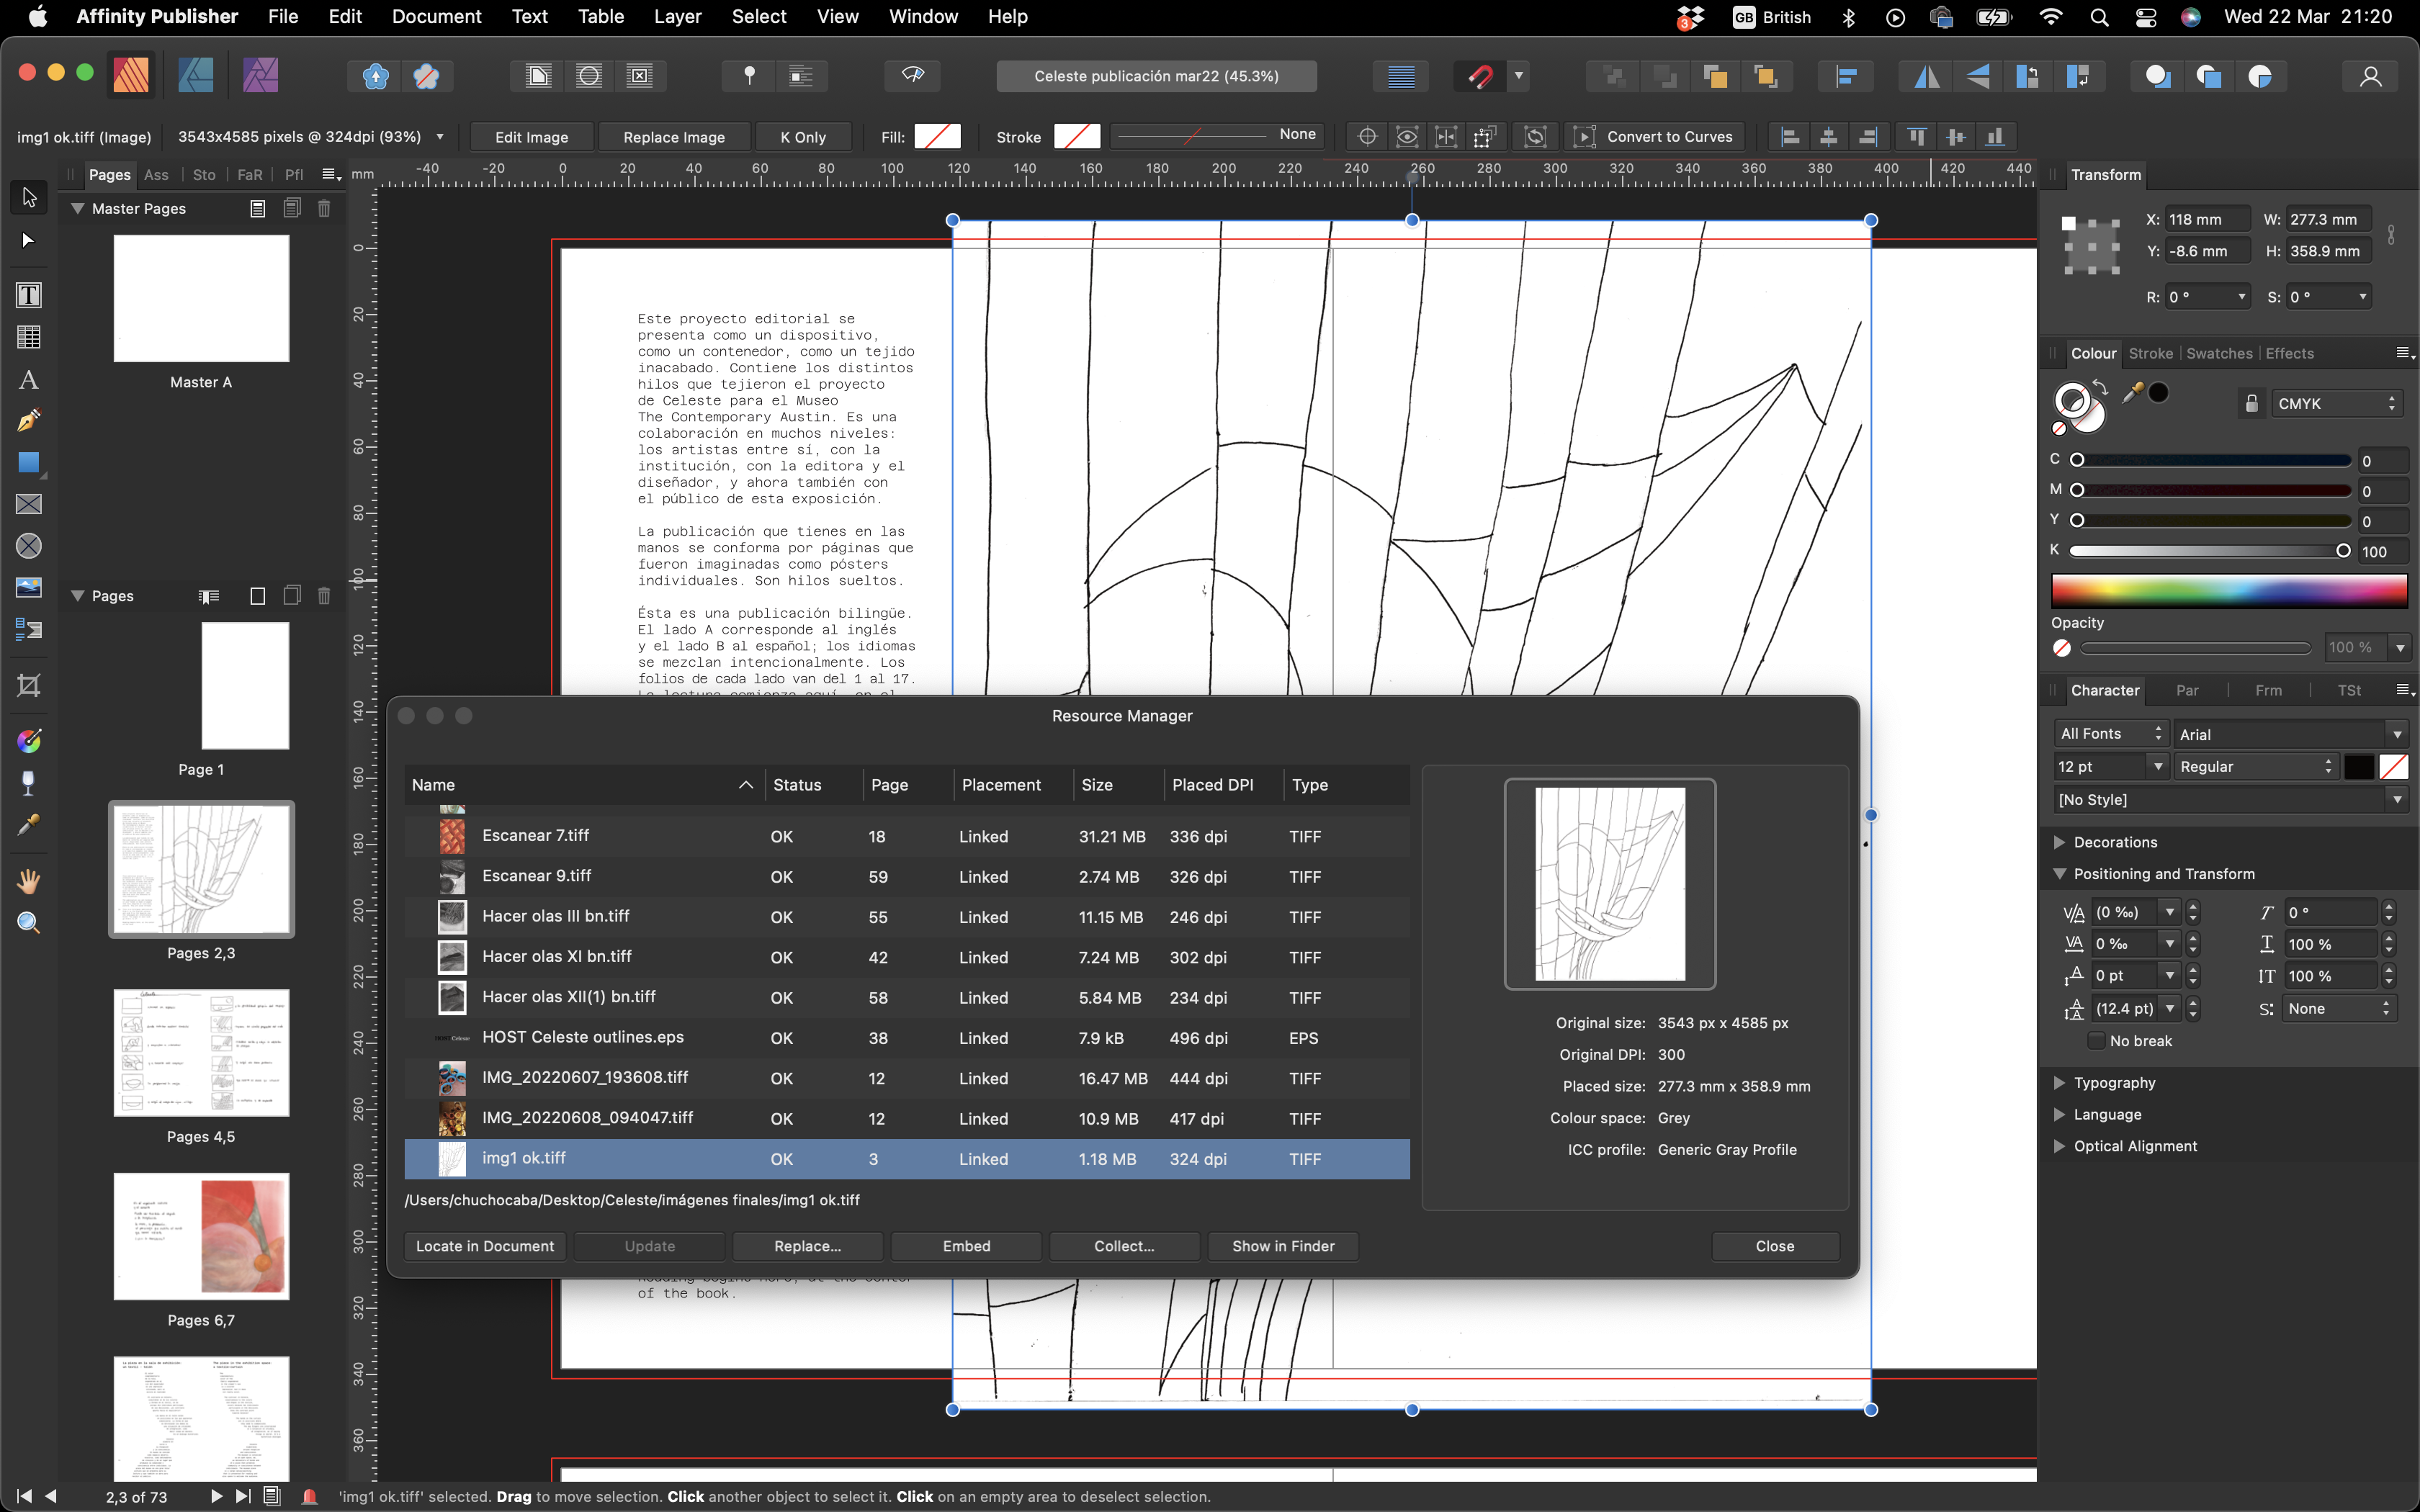Click the Replace Image button
The height and width of the screenshot is (1512, 2420).
click(x=673, y=137)
